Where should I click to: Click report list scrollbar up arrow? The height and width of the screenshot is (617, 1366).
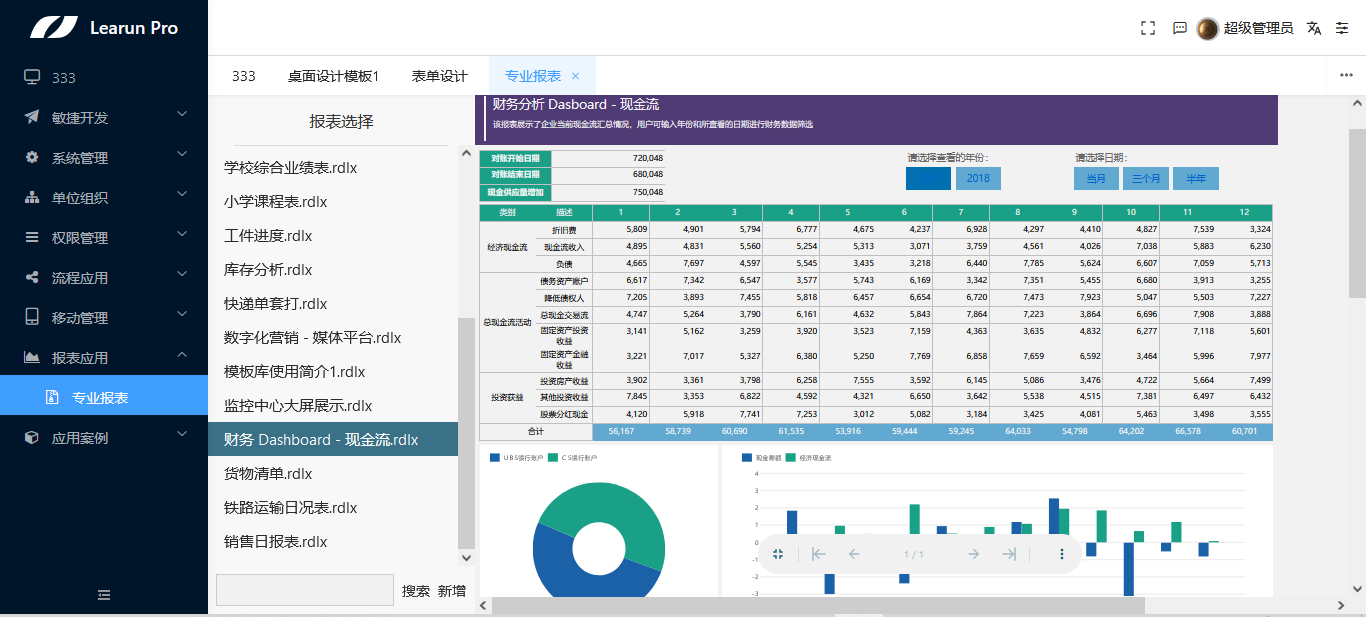click(466, 154)
